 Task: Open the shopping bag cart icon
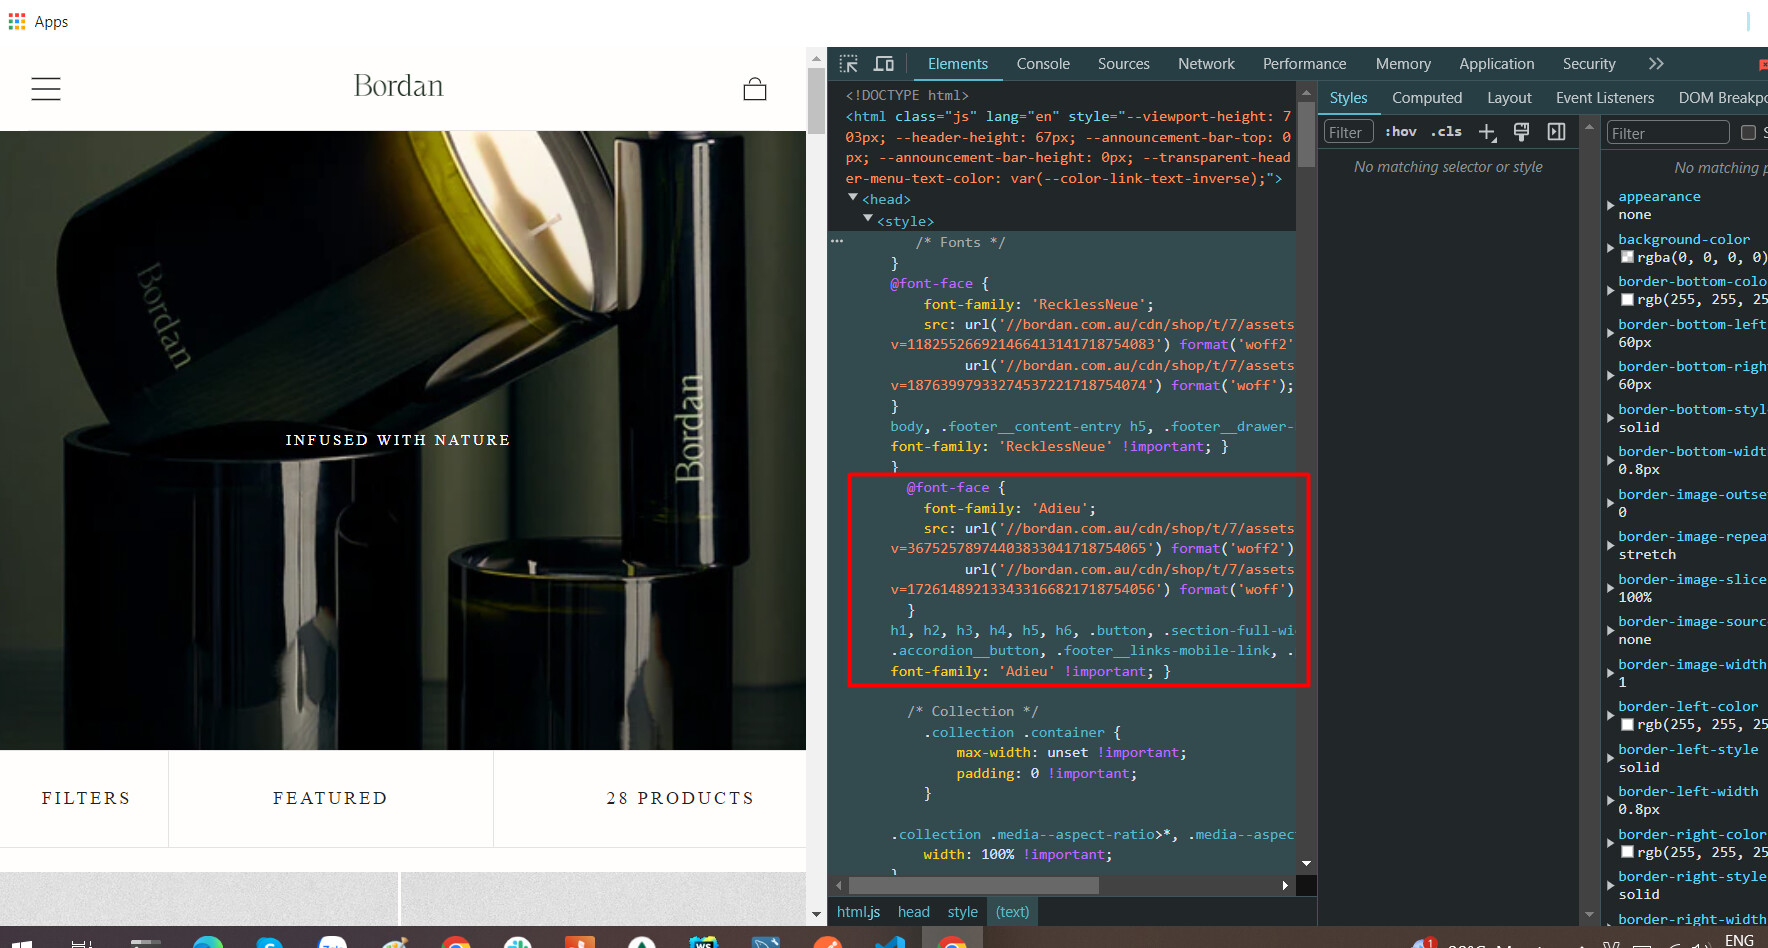click(755, 90)
